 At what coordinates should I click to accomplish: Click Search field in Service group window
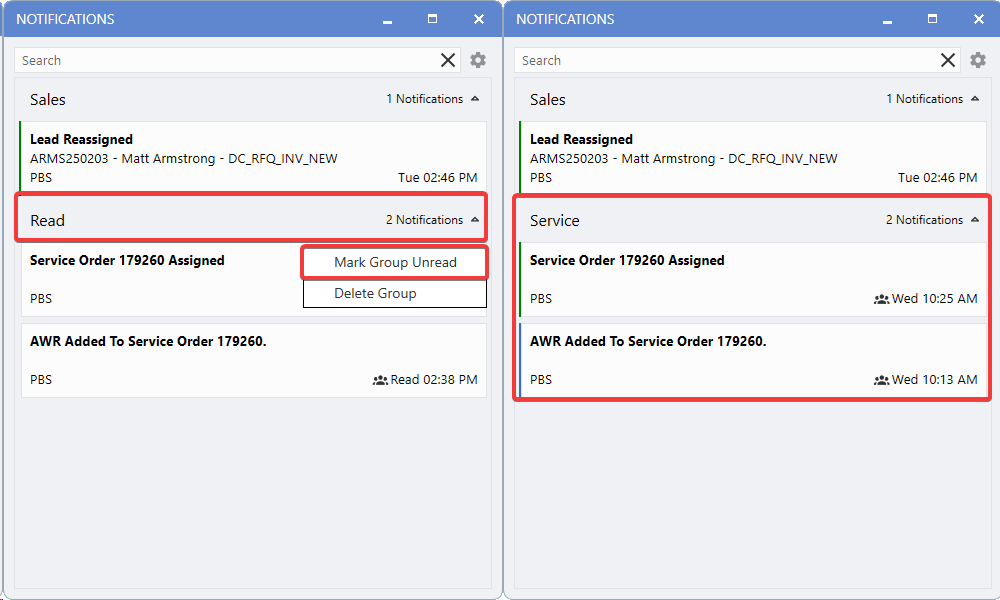[x=725, y=60]
